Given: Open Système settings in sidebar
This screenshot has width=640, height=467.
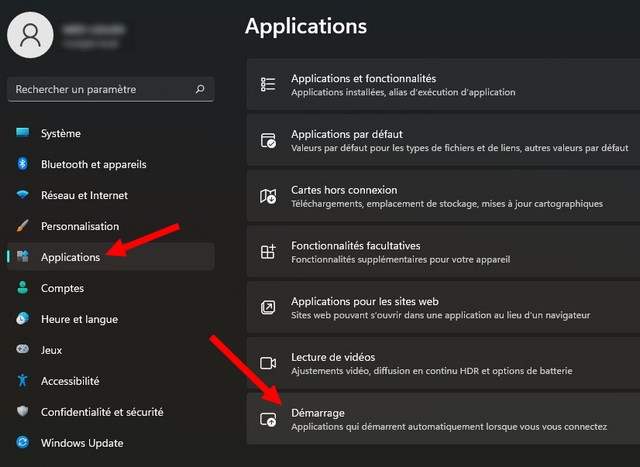Looking at the screenshot, I should [111, 133].
